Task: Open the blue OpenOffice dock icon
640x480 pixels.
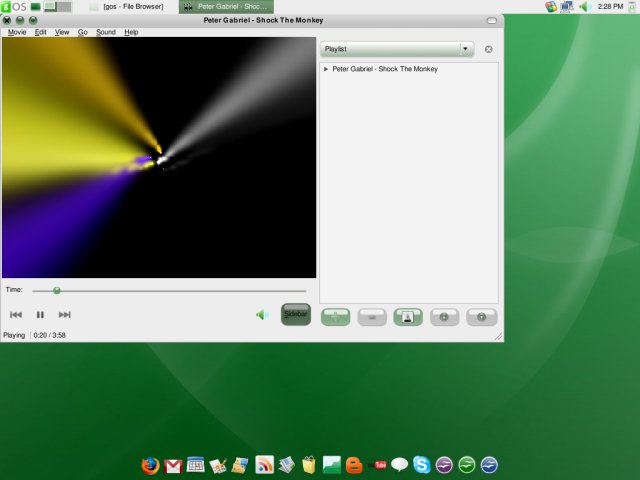Action: point(489,465)
